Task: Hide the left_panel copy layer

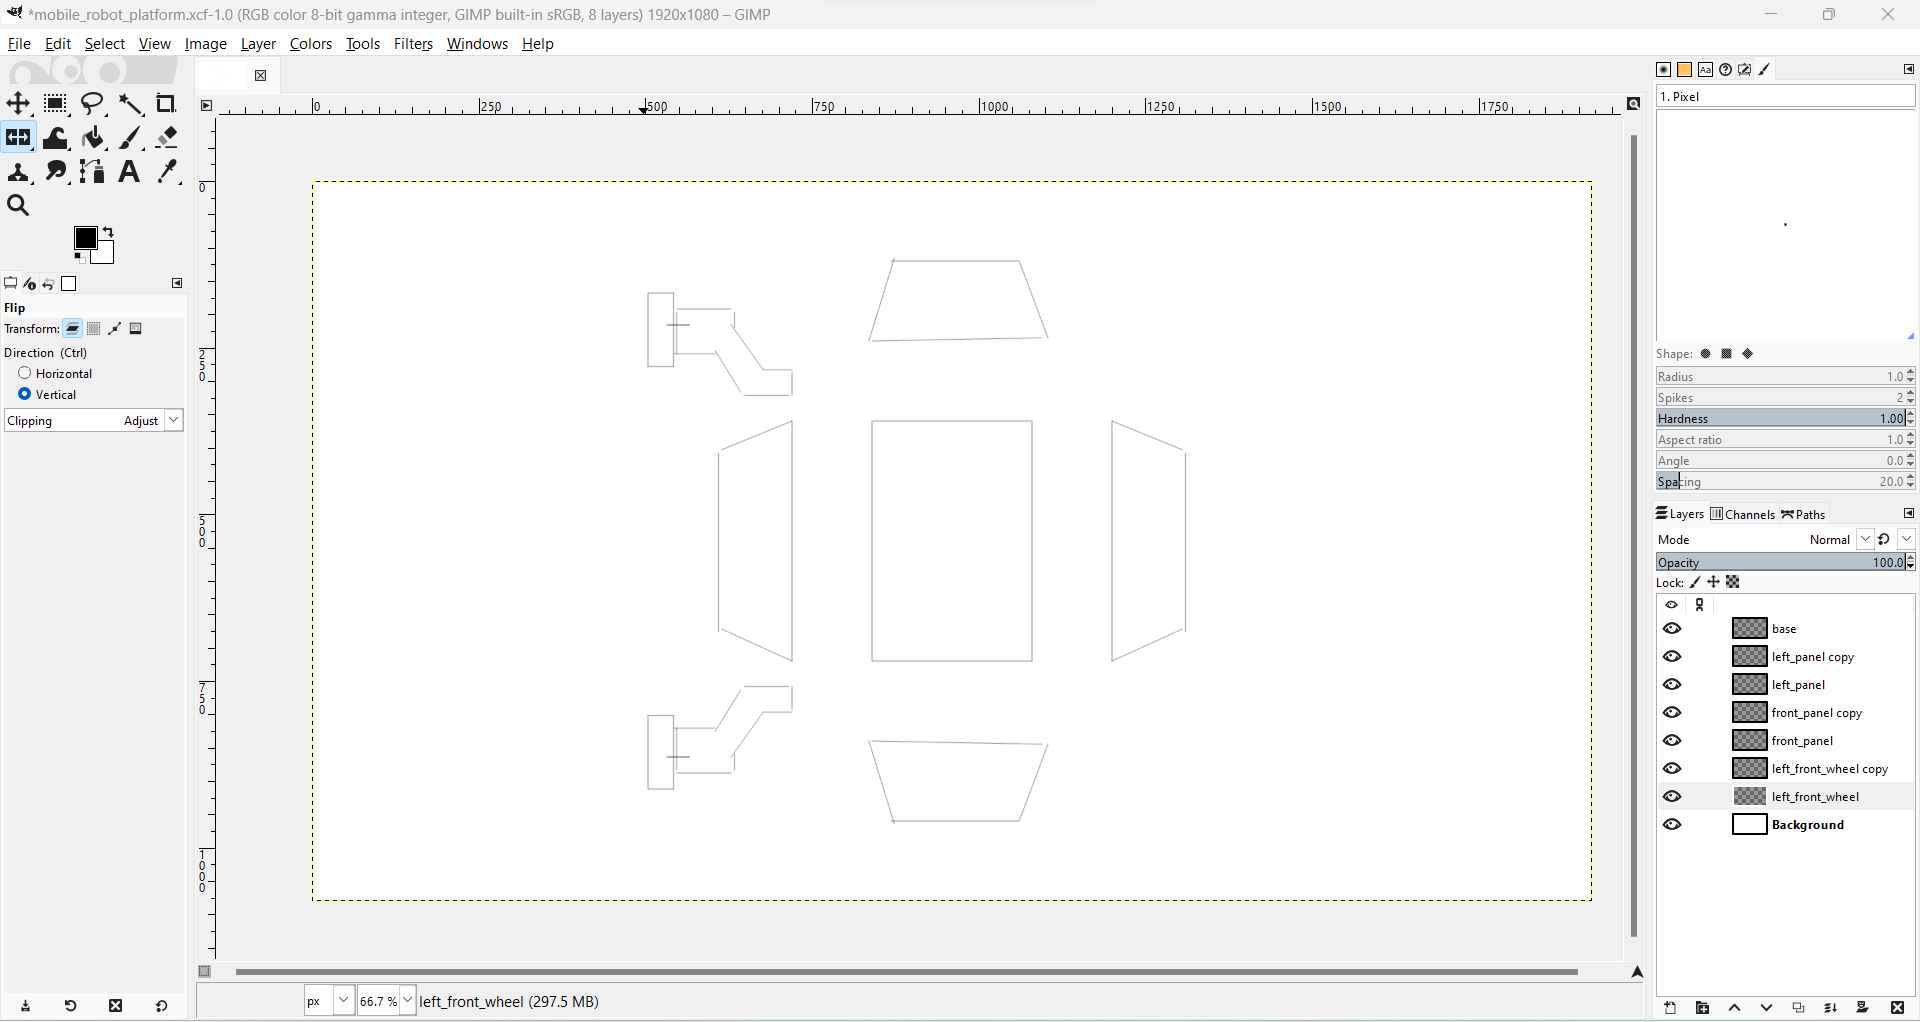Action: coord(1672,657)
